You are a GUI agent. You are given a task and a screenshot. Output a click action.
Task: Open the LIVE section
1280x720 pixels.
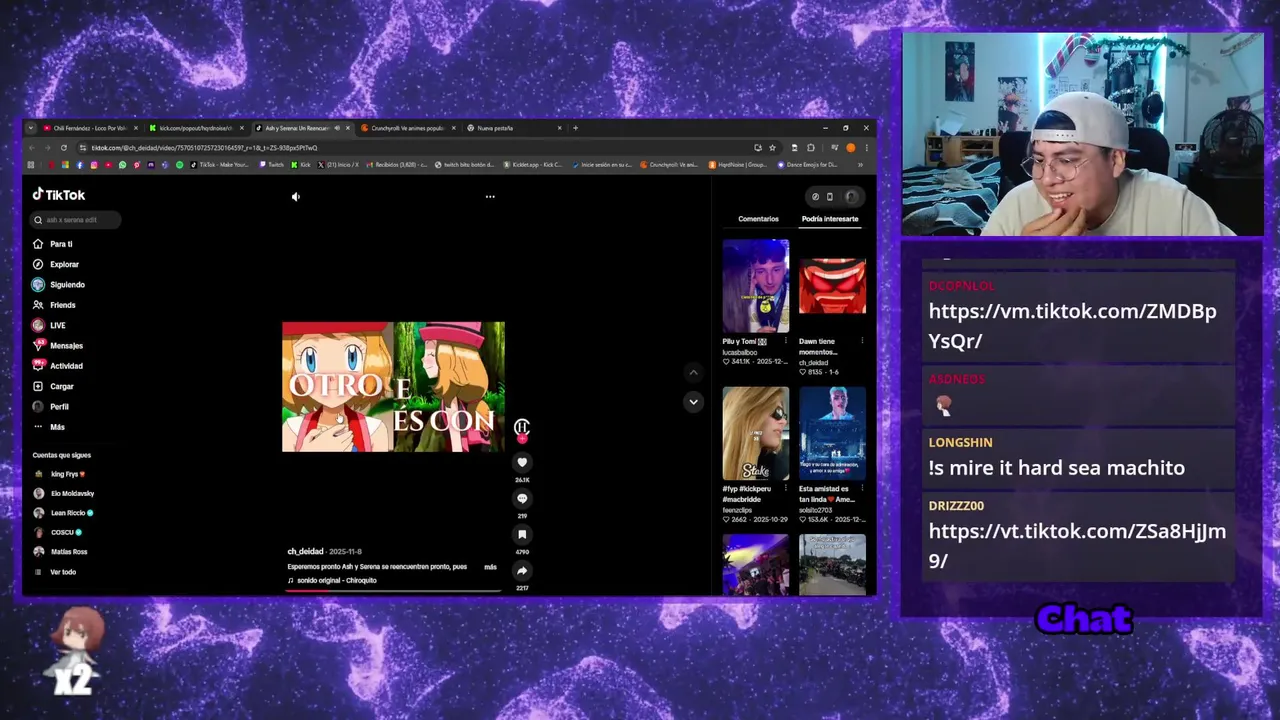49,325
